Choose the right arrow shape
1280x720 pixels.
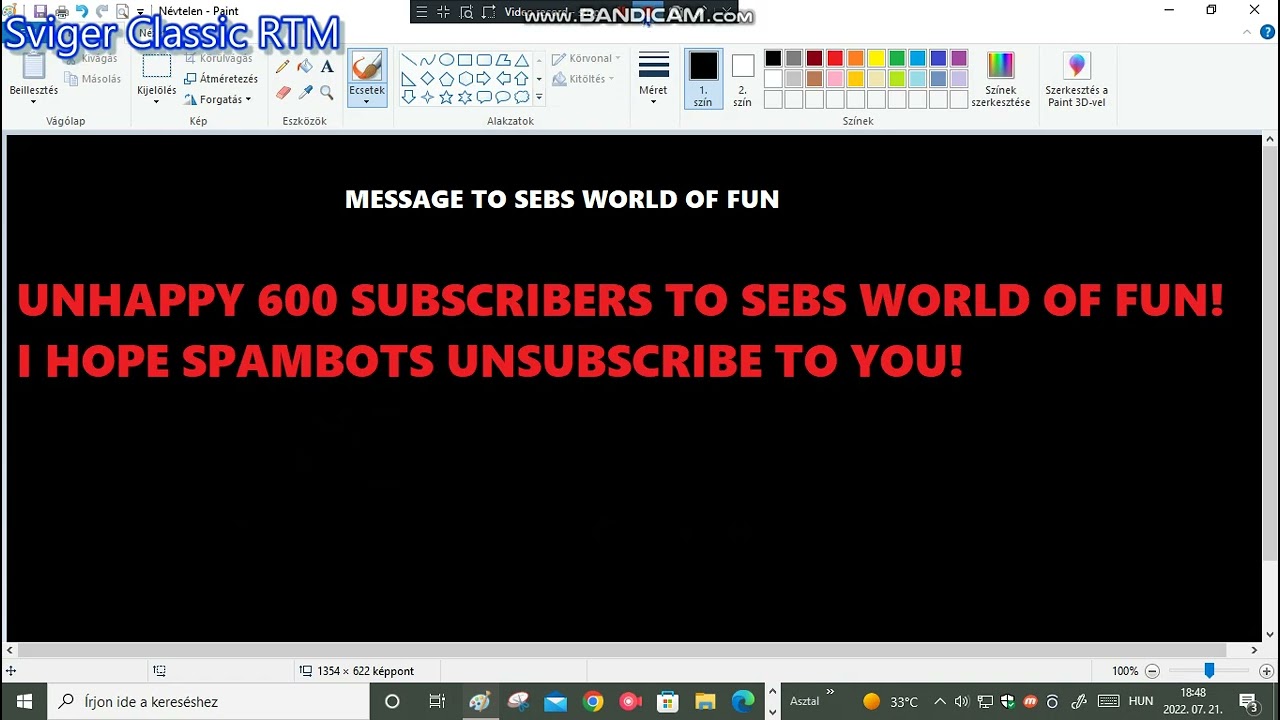(x=484, y=79)
